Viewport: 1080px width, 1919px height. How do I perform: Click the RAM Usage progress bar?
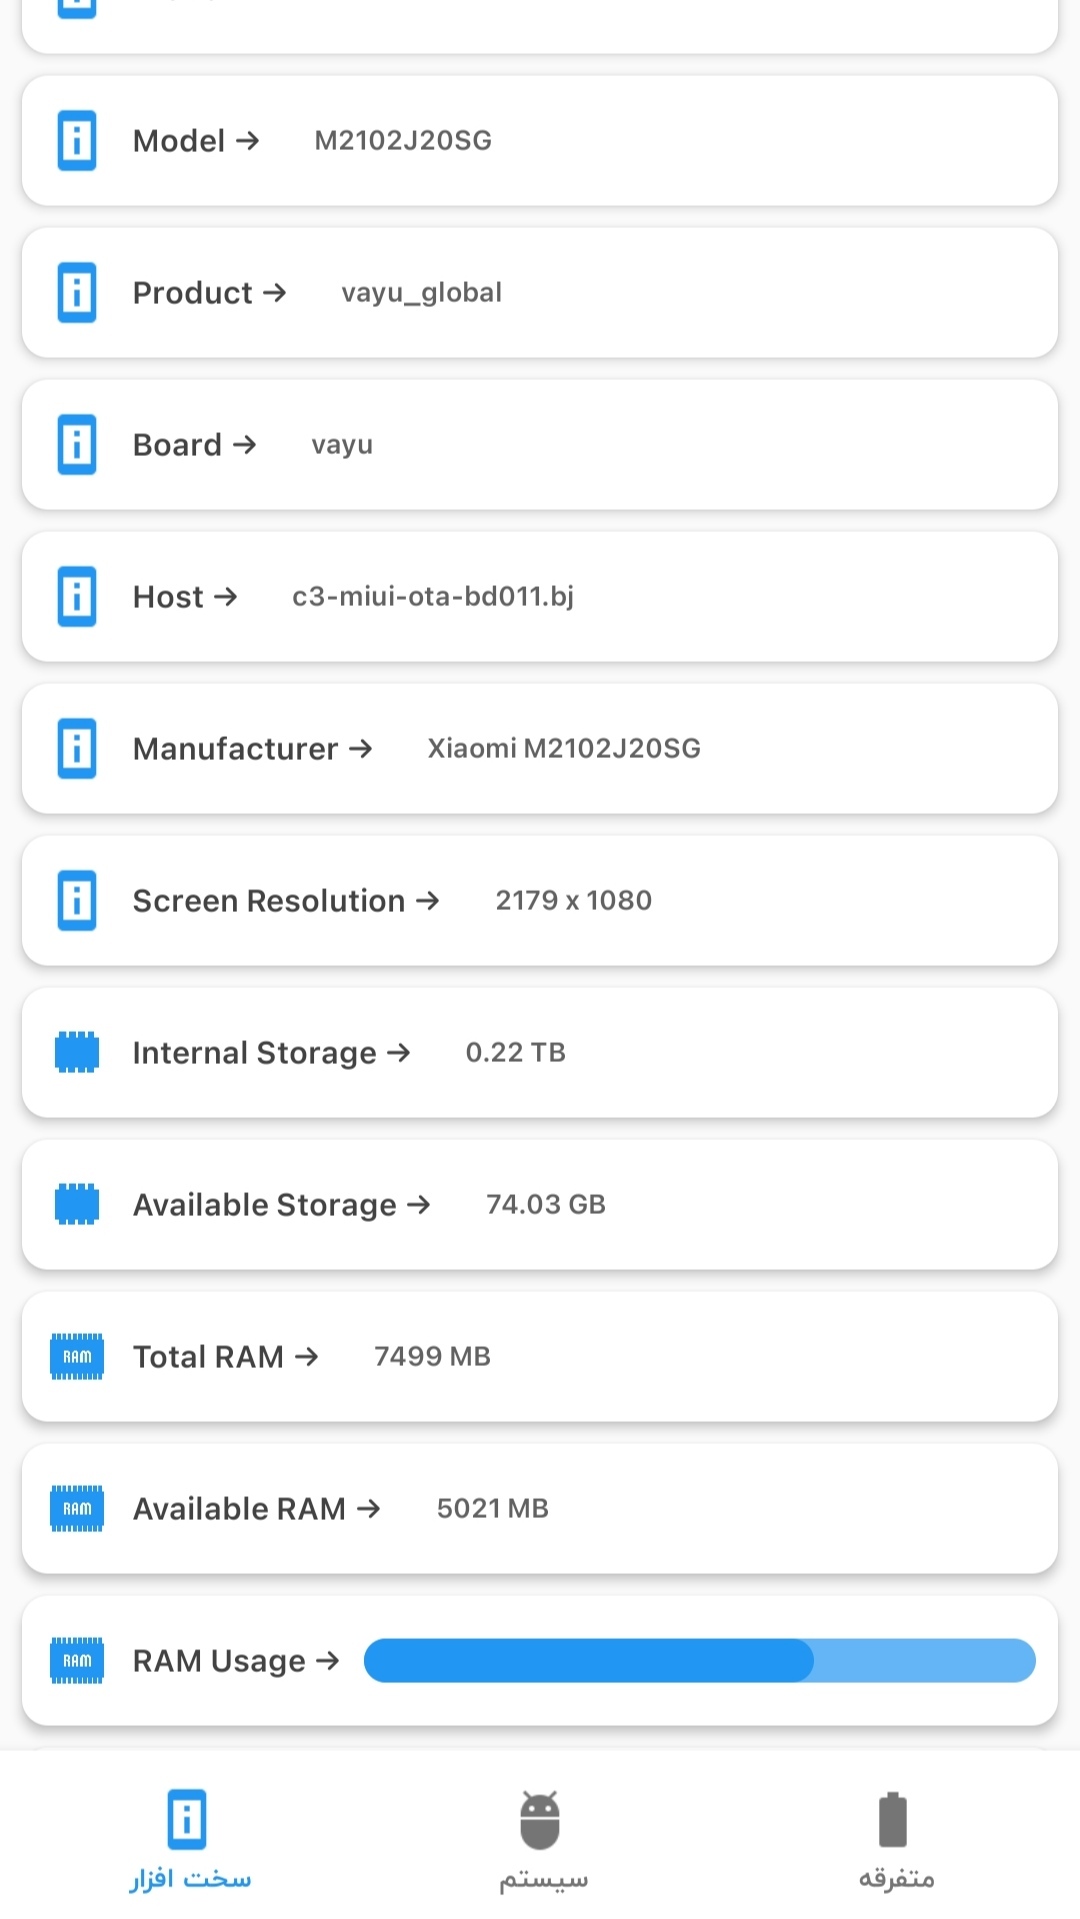(x=699, y=1661)
